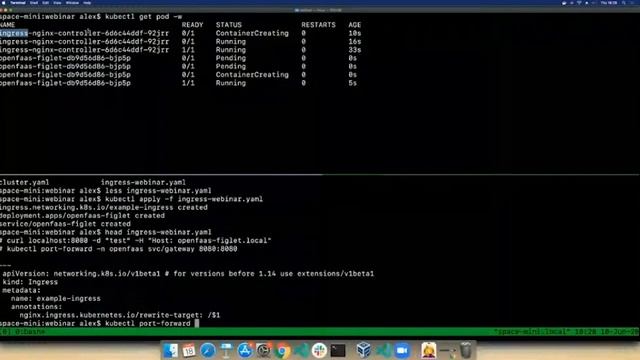Viewport: 640px width, 360px height.
Task: Open the Edit menu
Action: pos(45,2)
